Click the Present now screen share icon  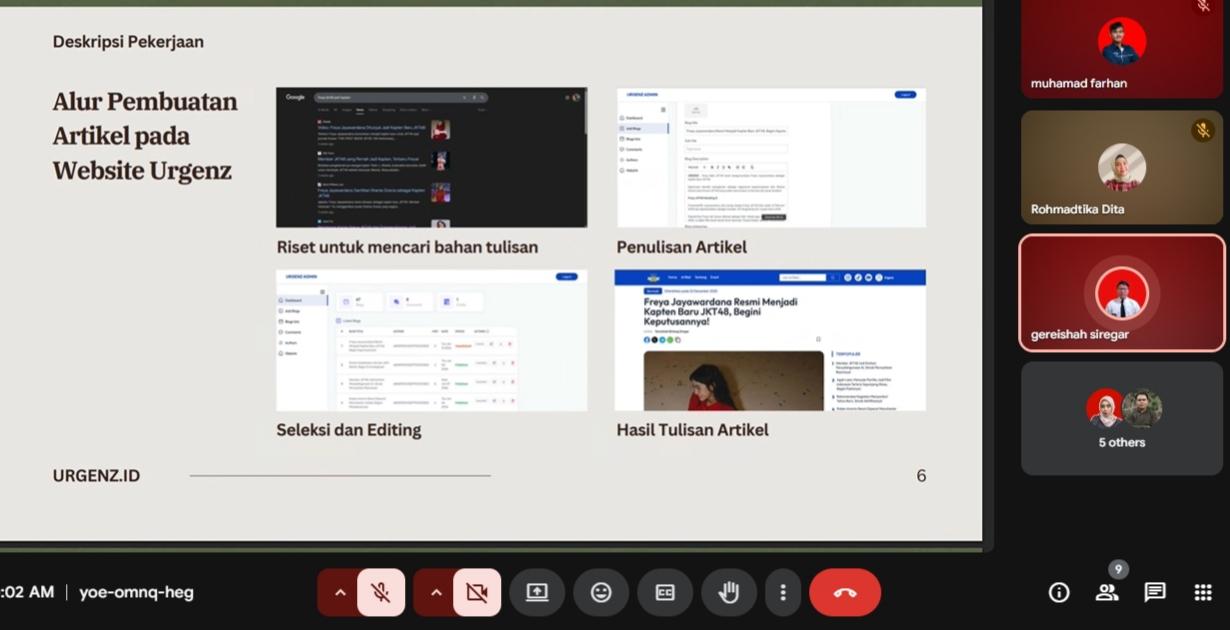(x=537, y=592)
